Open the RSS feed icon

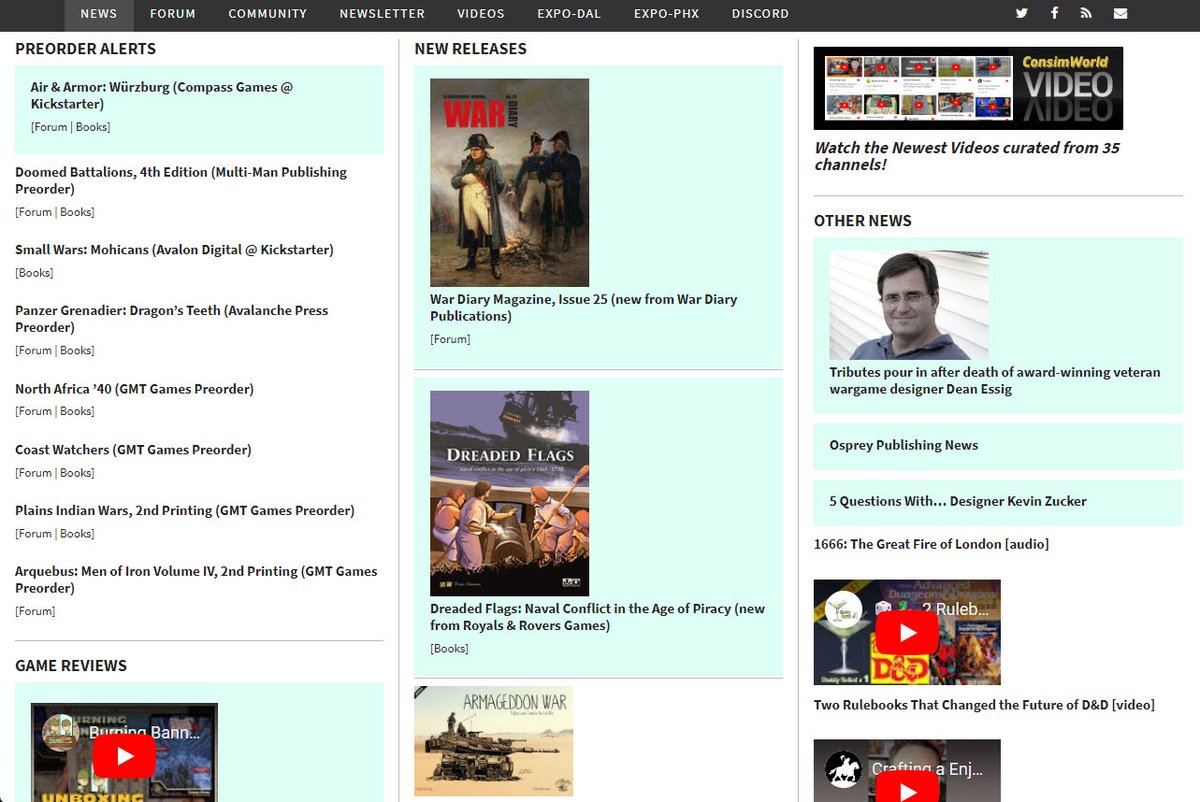tap(1086, 13)
